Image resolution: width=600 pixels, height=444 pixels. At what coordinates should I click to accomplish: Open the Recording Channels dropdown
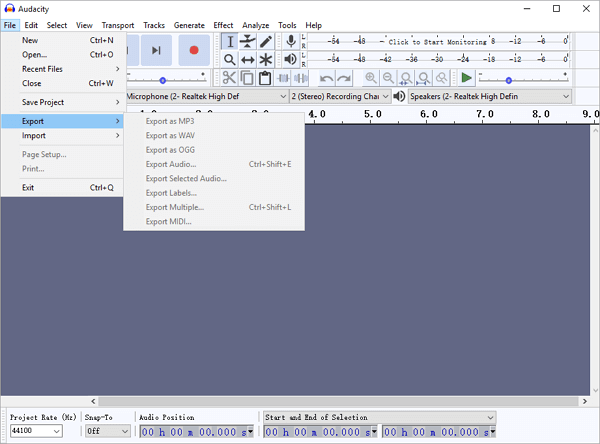338,96
